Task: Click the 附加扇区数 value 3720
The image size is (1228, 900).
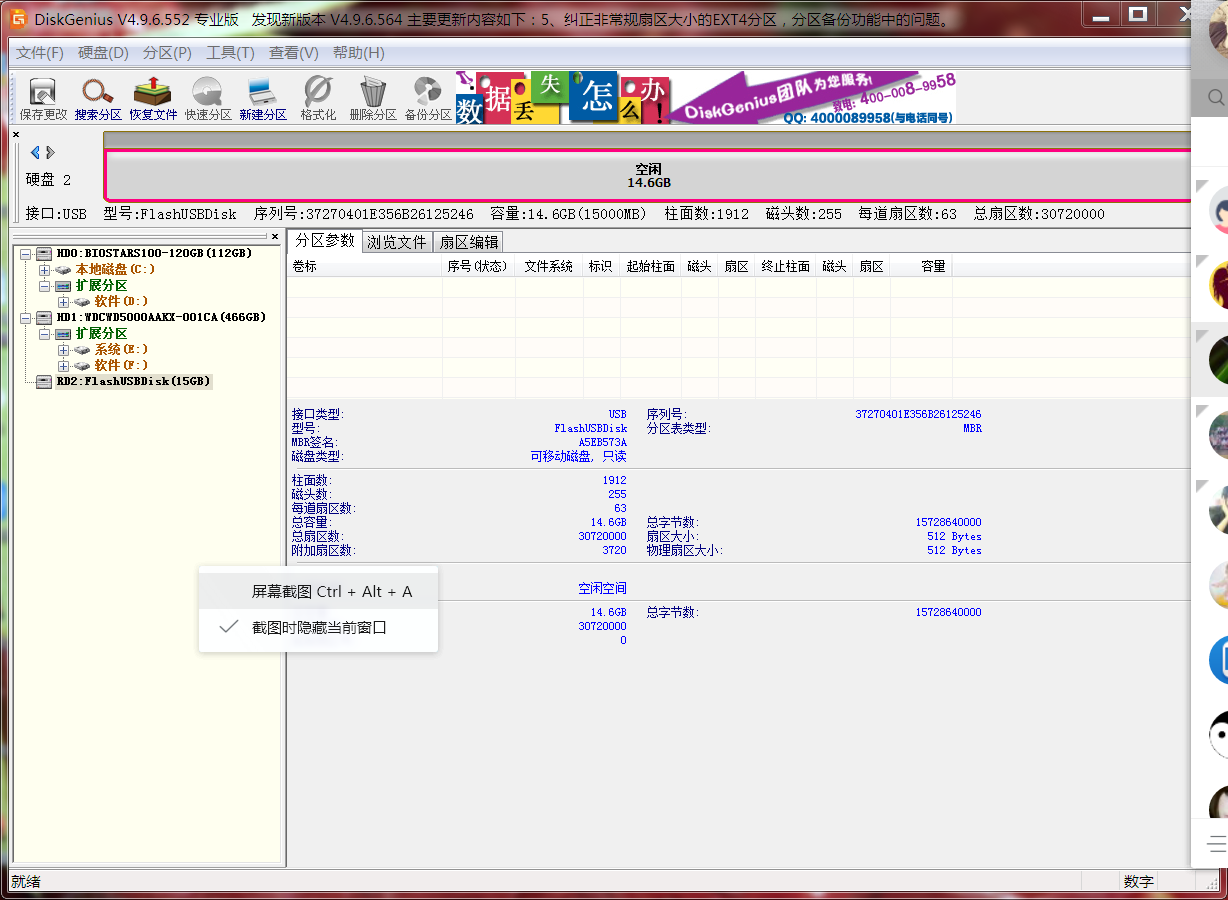Action: tap(614, 550)
